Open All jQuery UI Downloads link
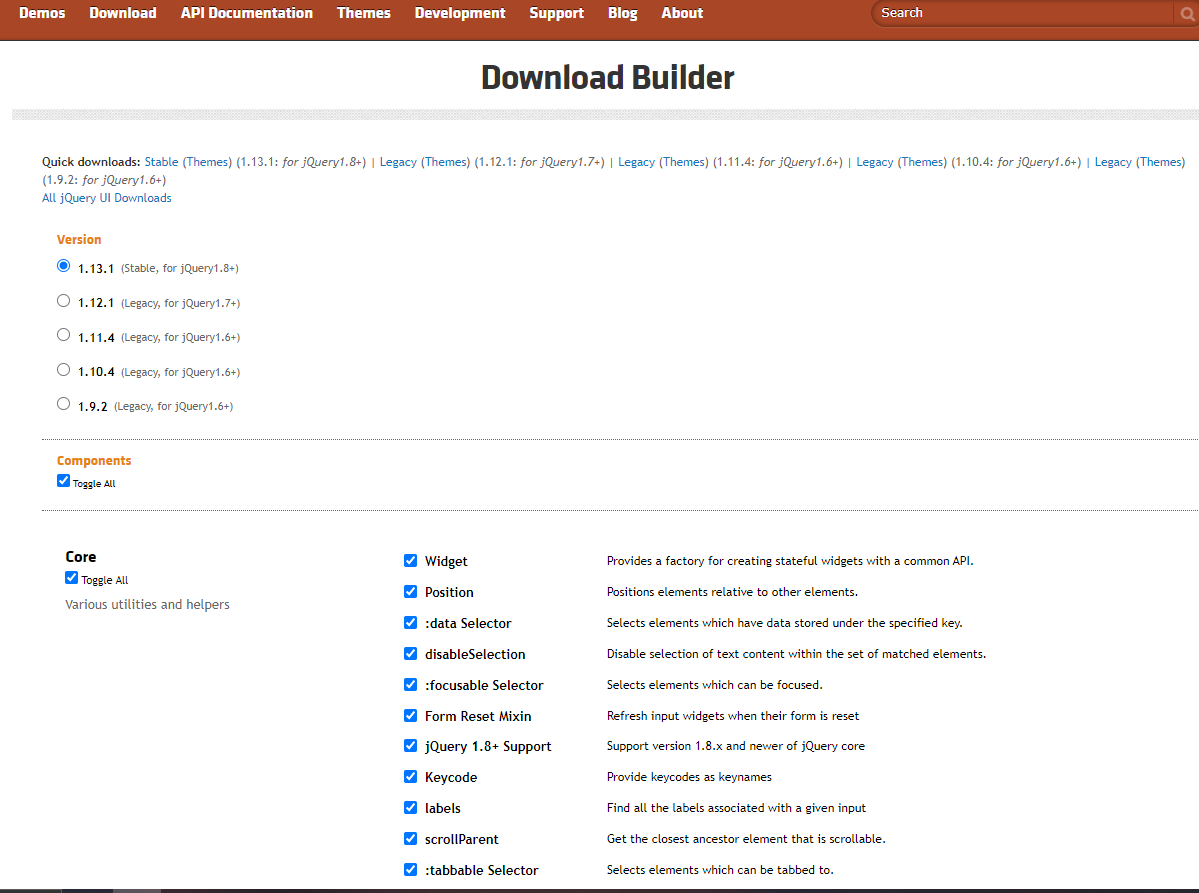This screenshot has height=893, width=1199. pyautogui.click(x=107, y=198)
